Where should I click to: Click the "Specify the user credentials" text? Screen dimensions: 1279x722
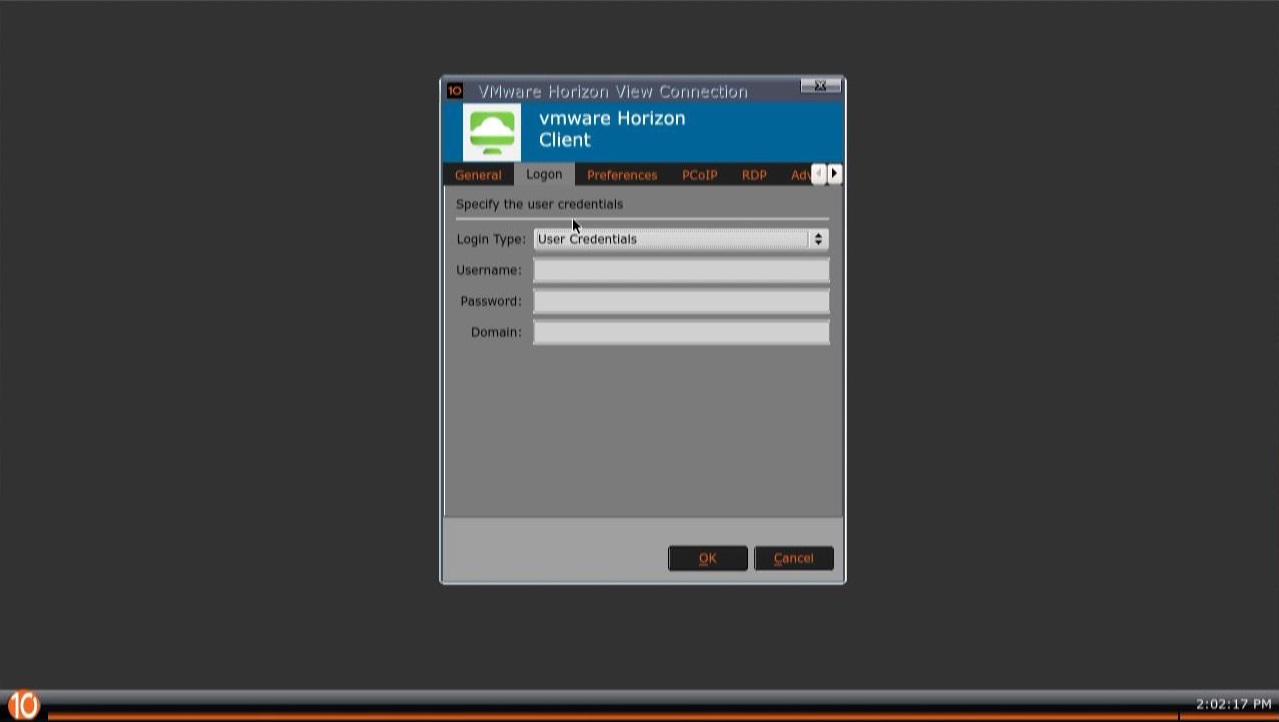[539, 204]
